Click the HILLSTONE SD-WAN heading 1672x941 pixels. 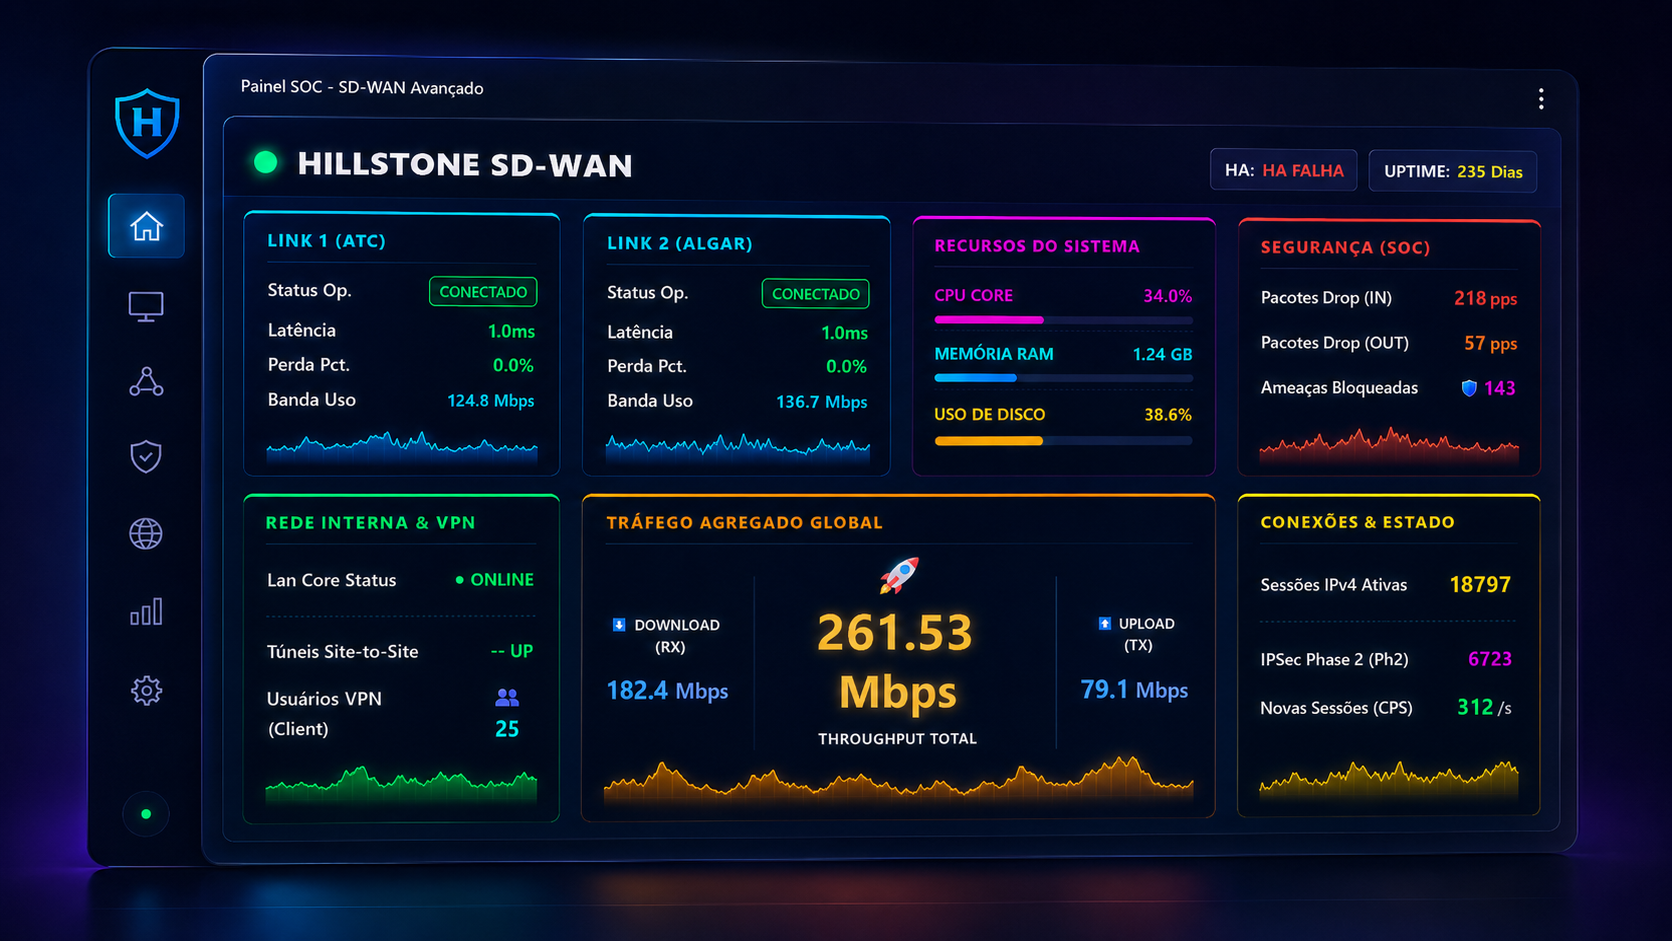[x=465, y=164]
